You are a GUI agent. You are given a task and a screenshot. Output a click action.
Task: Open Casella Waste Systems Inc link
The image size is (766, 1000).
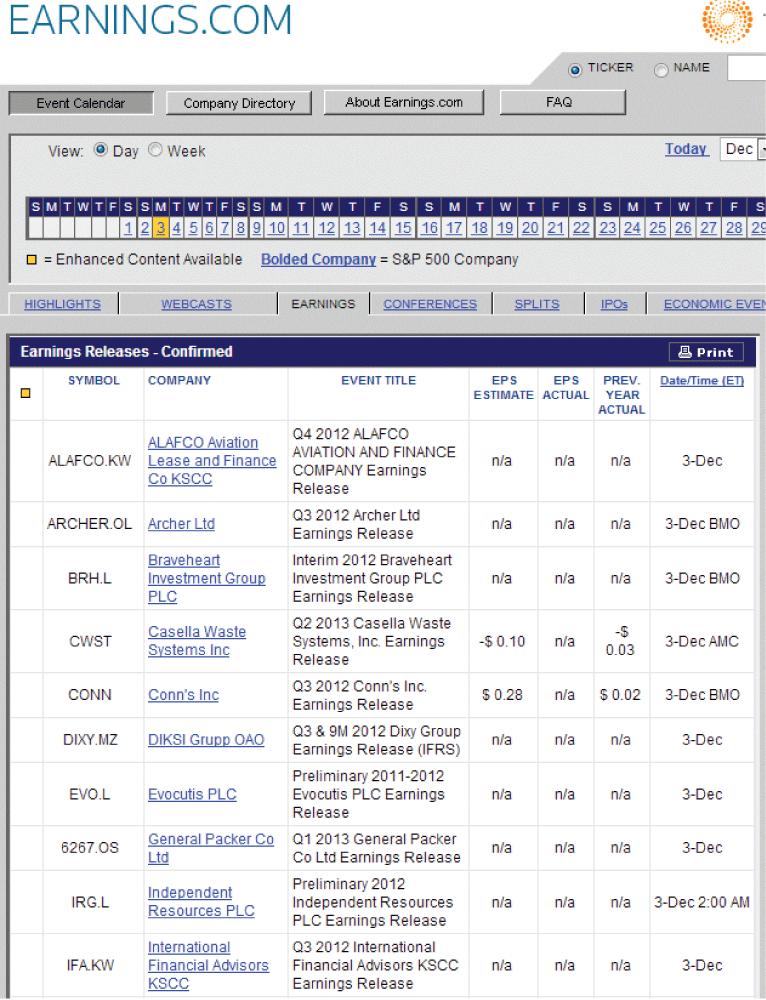197,641
